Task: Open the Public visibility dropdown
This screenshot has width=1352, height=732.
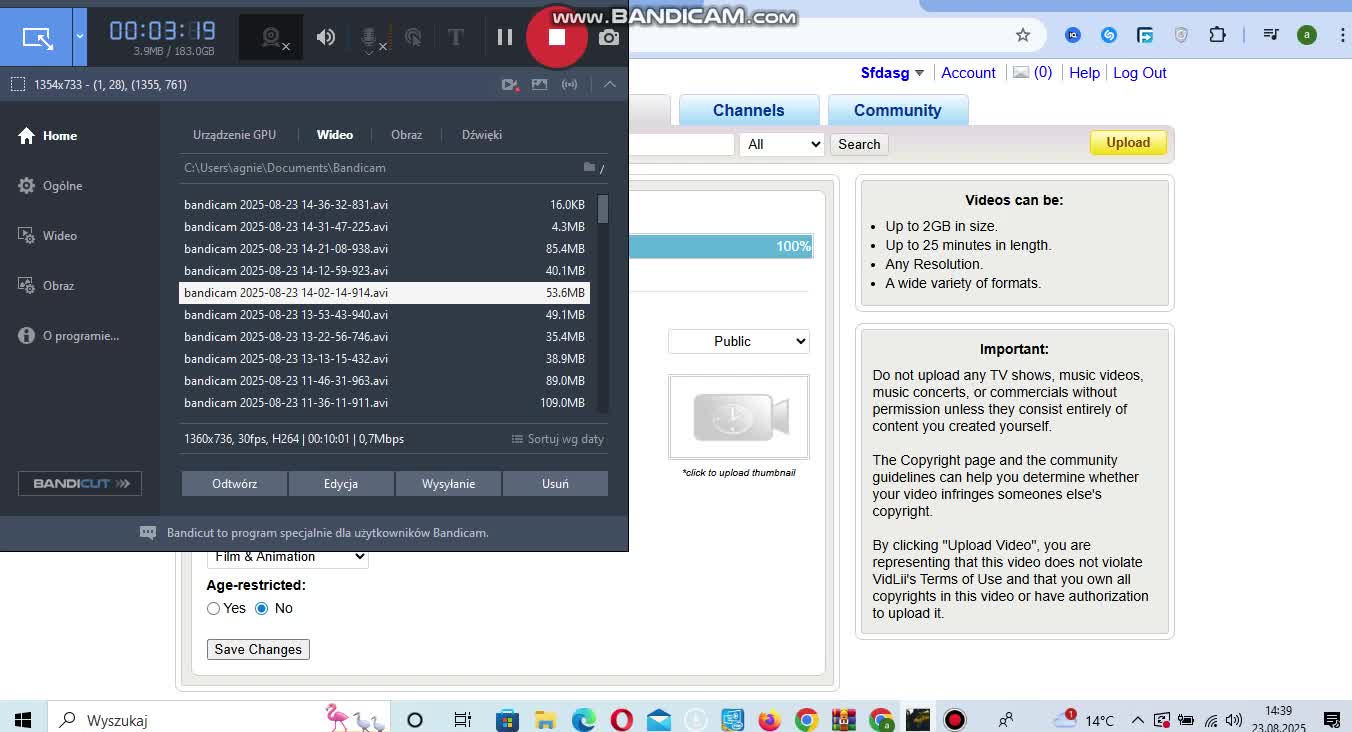Action: [x=738, y=341]
